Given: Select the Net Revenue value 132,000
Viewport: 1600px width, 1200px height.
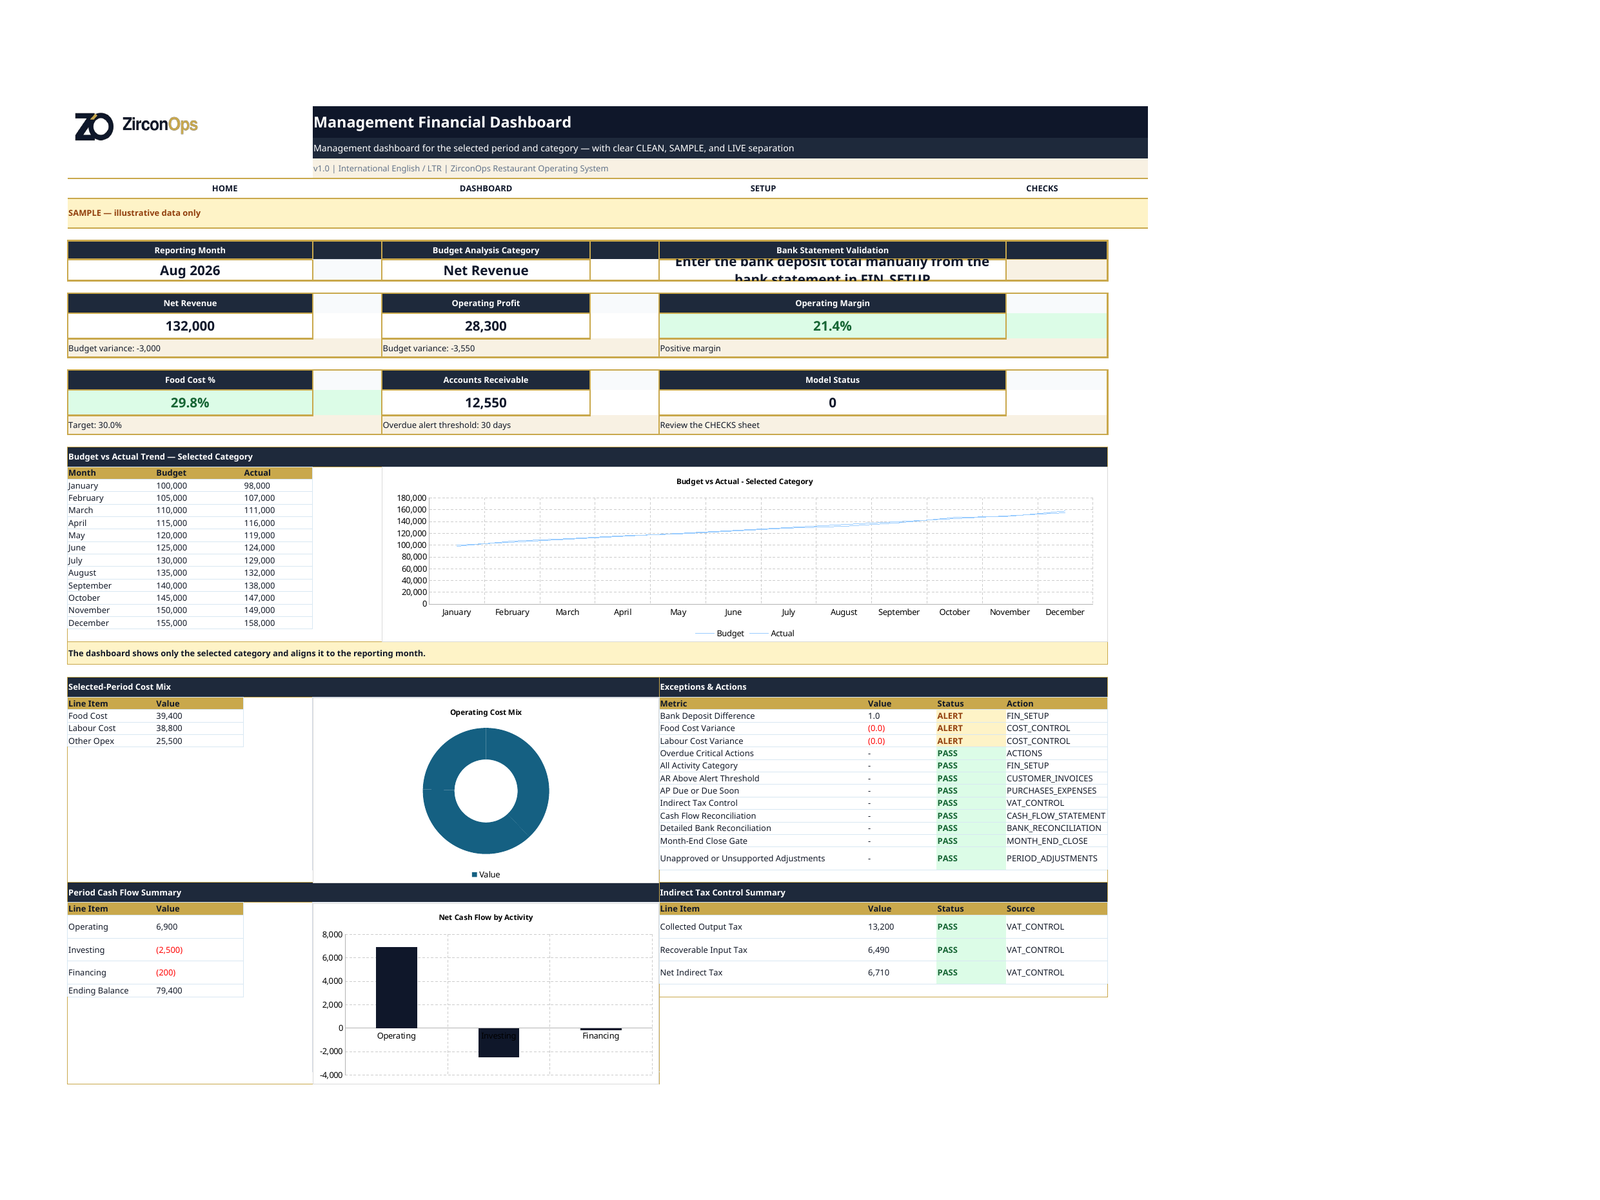Looking at the screenshot, I should coord(190,326).
